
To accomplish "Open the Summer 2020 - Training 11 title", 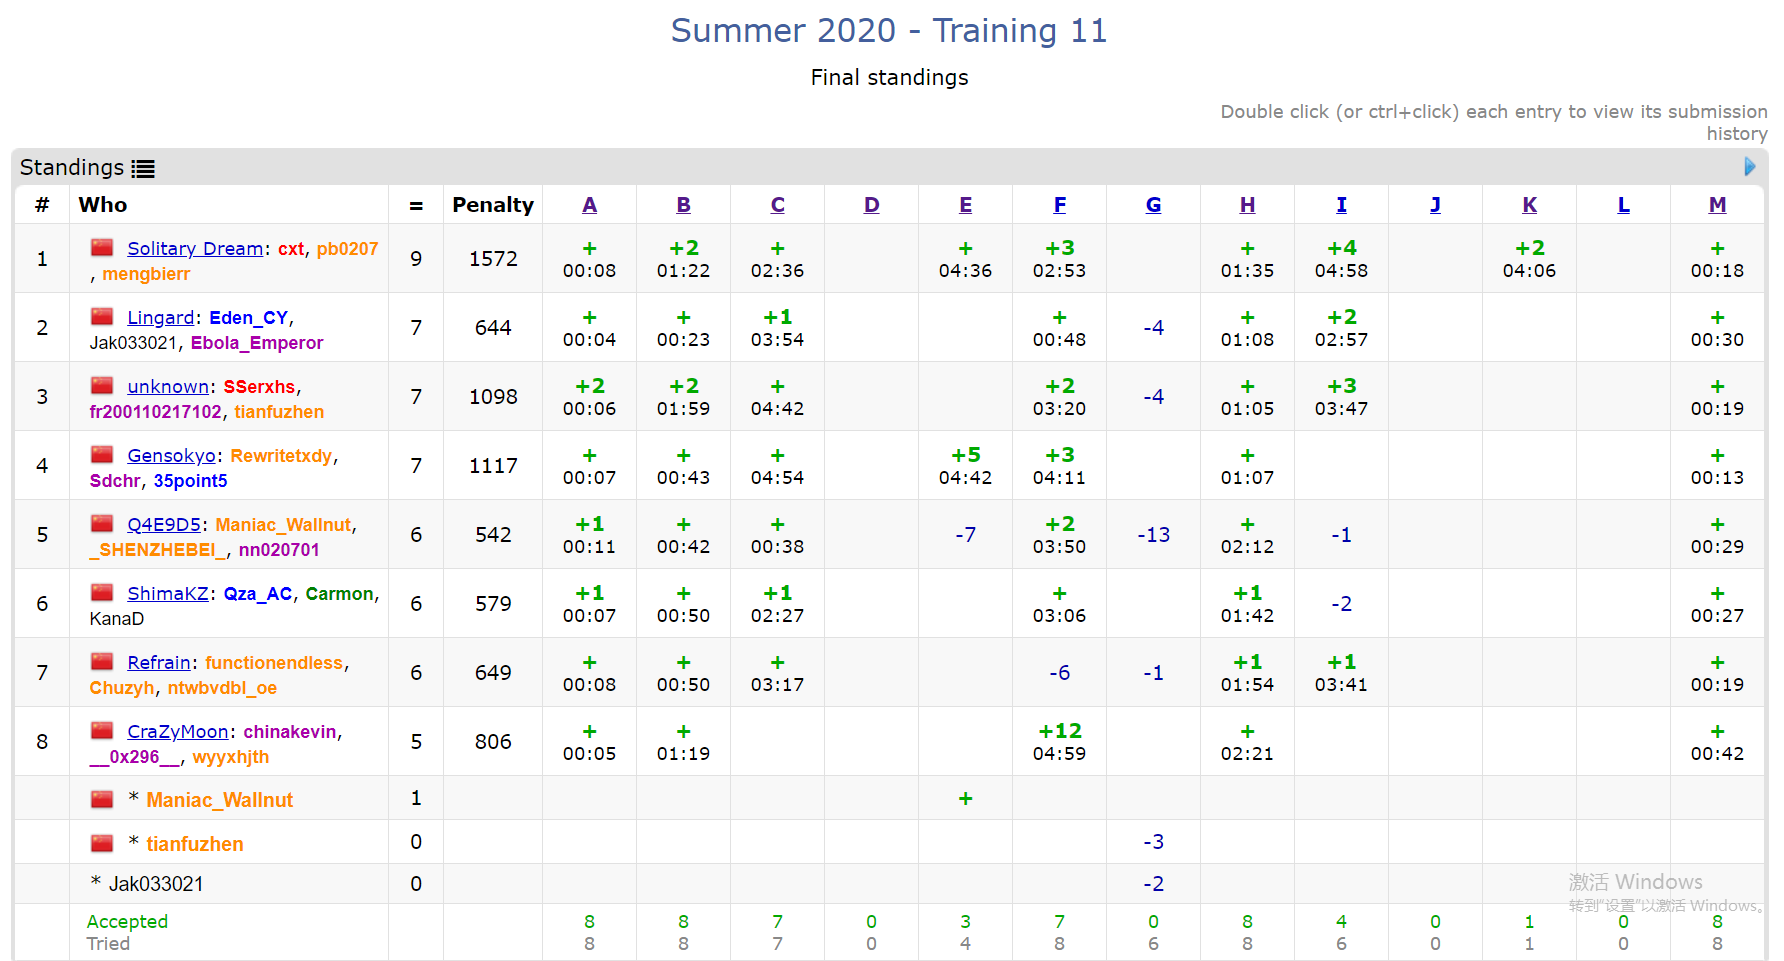I will (889, 31).
